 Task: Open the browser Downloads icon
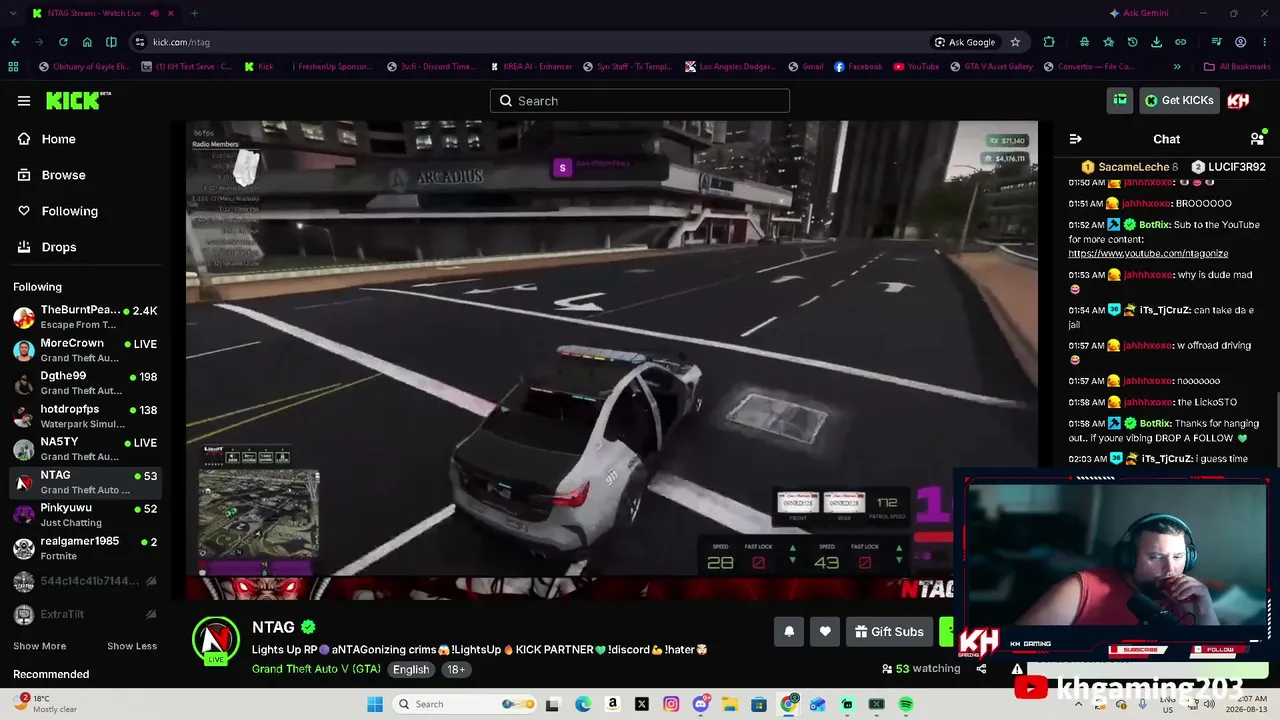click(1157, 42)
